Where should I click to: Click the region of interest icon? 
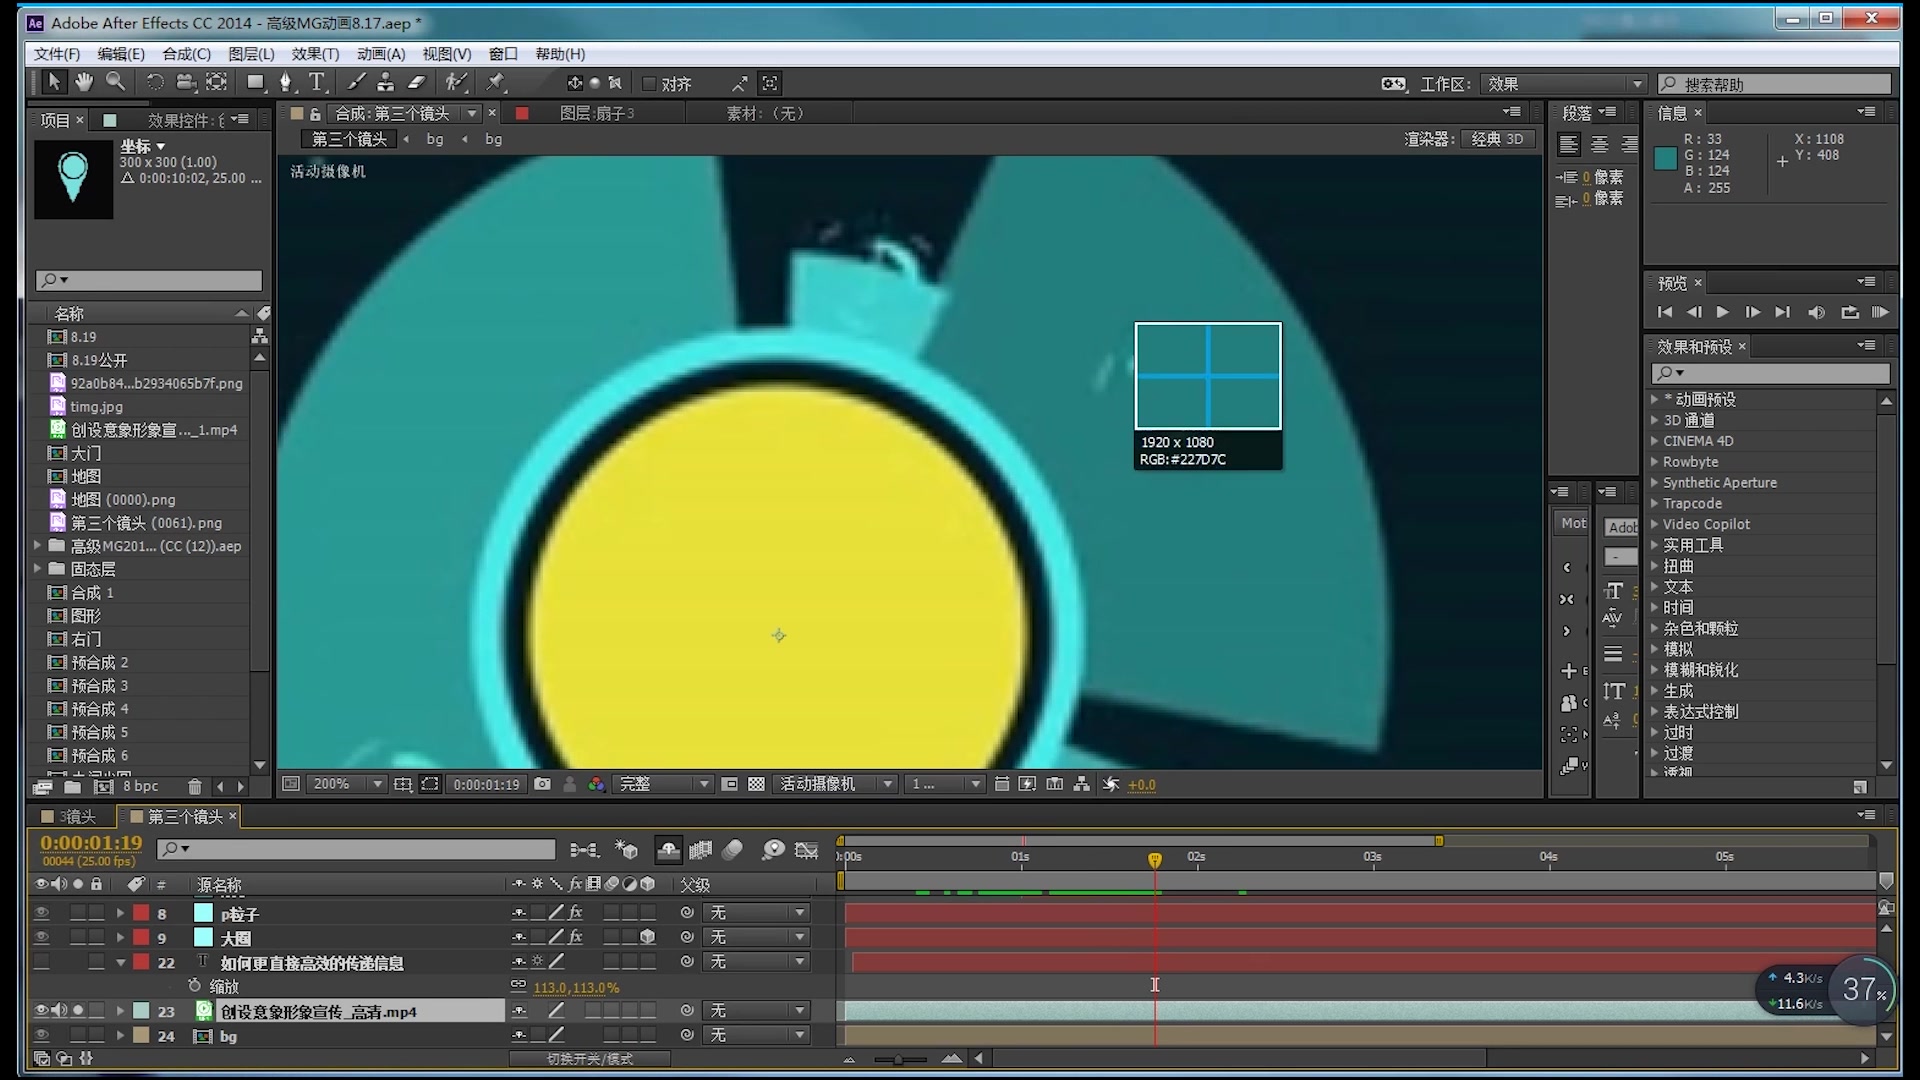click(429, 783)
